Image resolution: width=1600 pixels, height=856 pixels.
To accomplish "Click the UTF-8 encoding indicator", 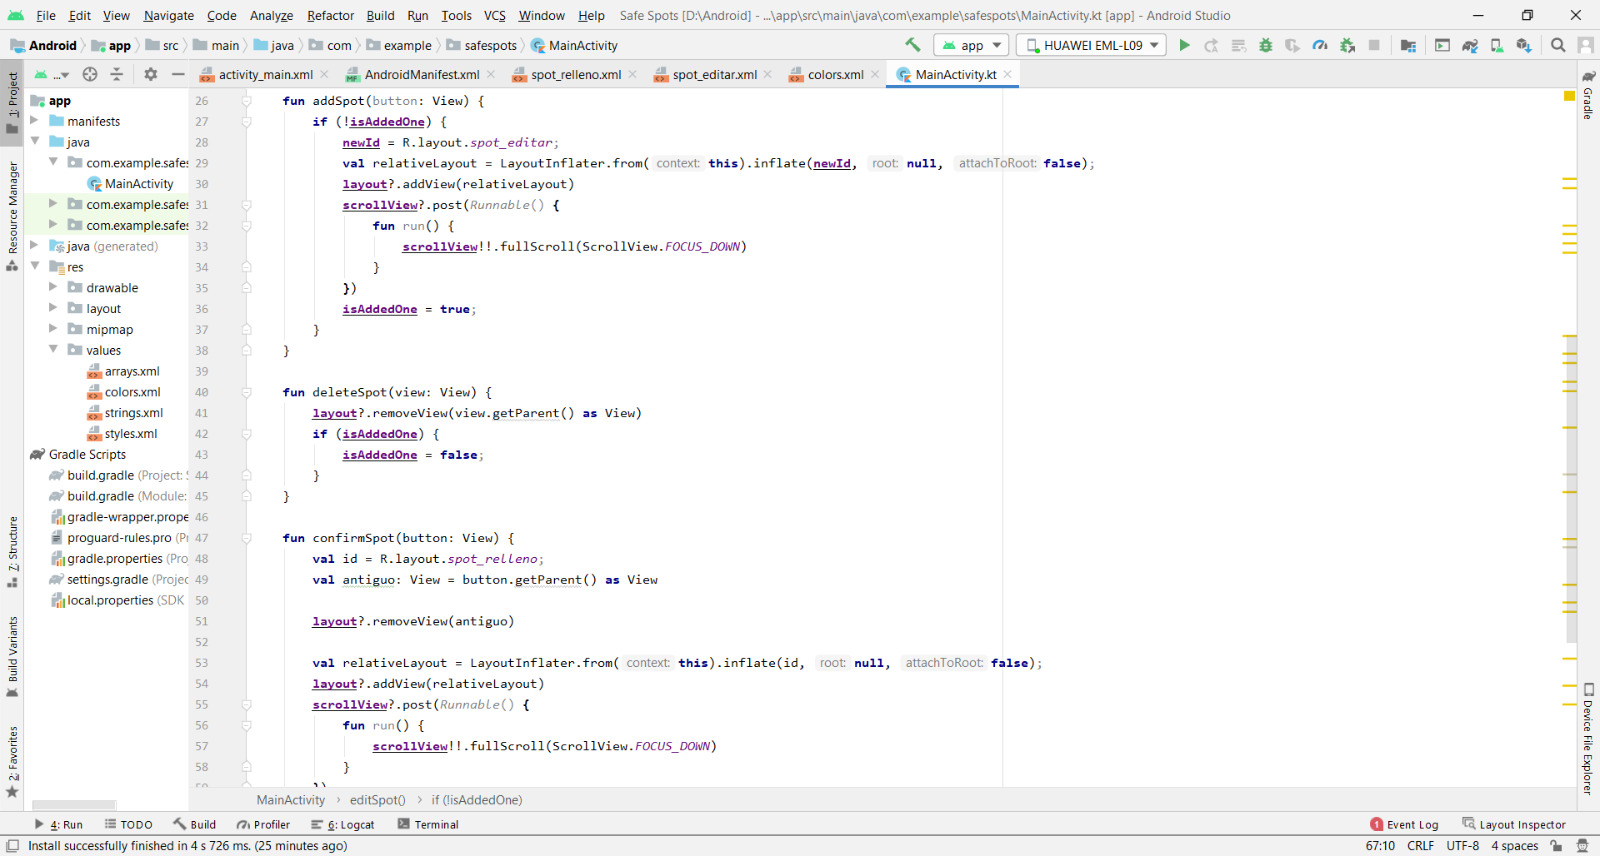I will (x=1462, y=845).
